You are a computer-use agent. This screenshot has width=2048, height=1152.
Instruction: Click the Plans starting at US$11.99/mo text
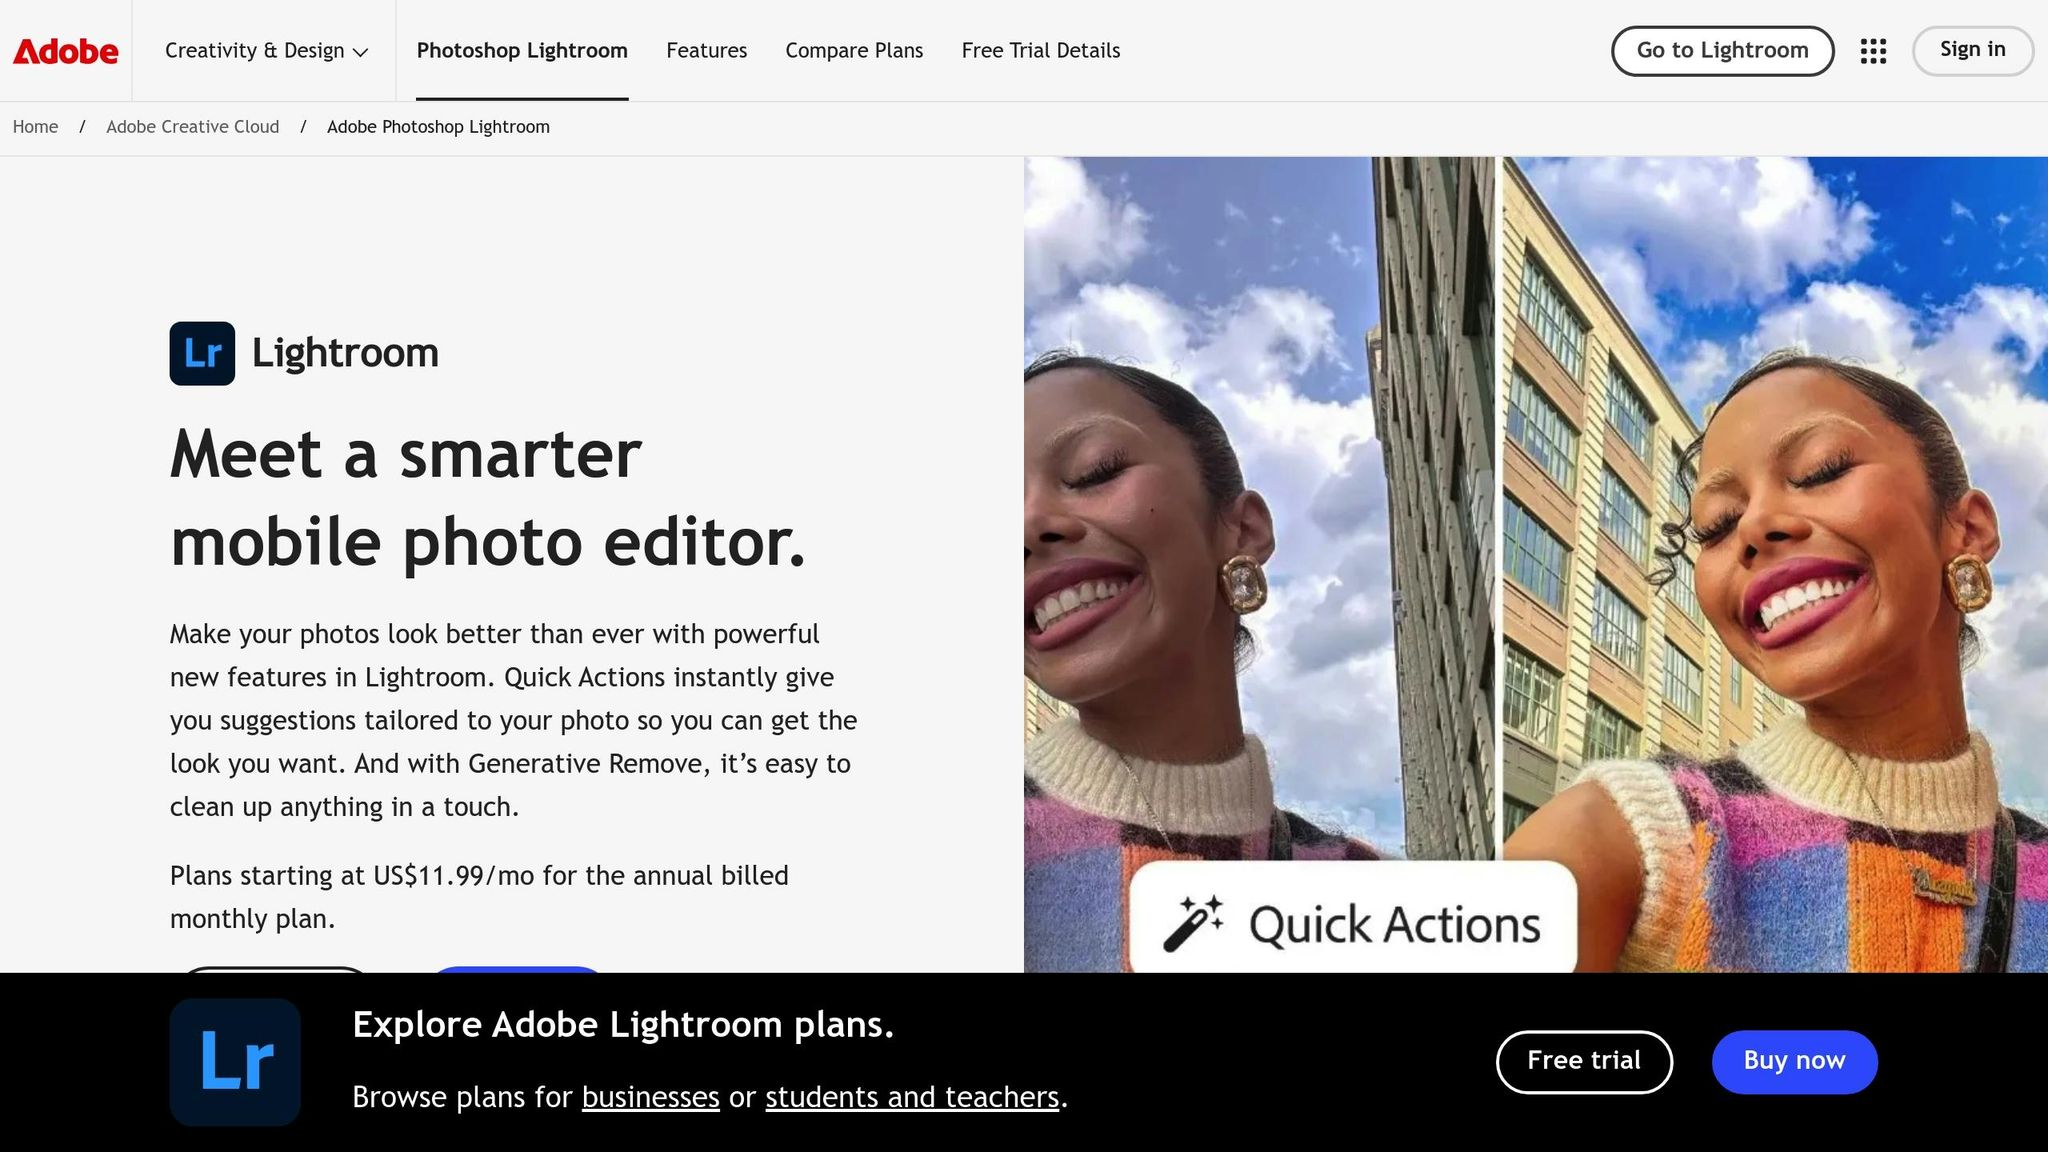[479, 897]
